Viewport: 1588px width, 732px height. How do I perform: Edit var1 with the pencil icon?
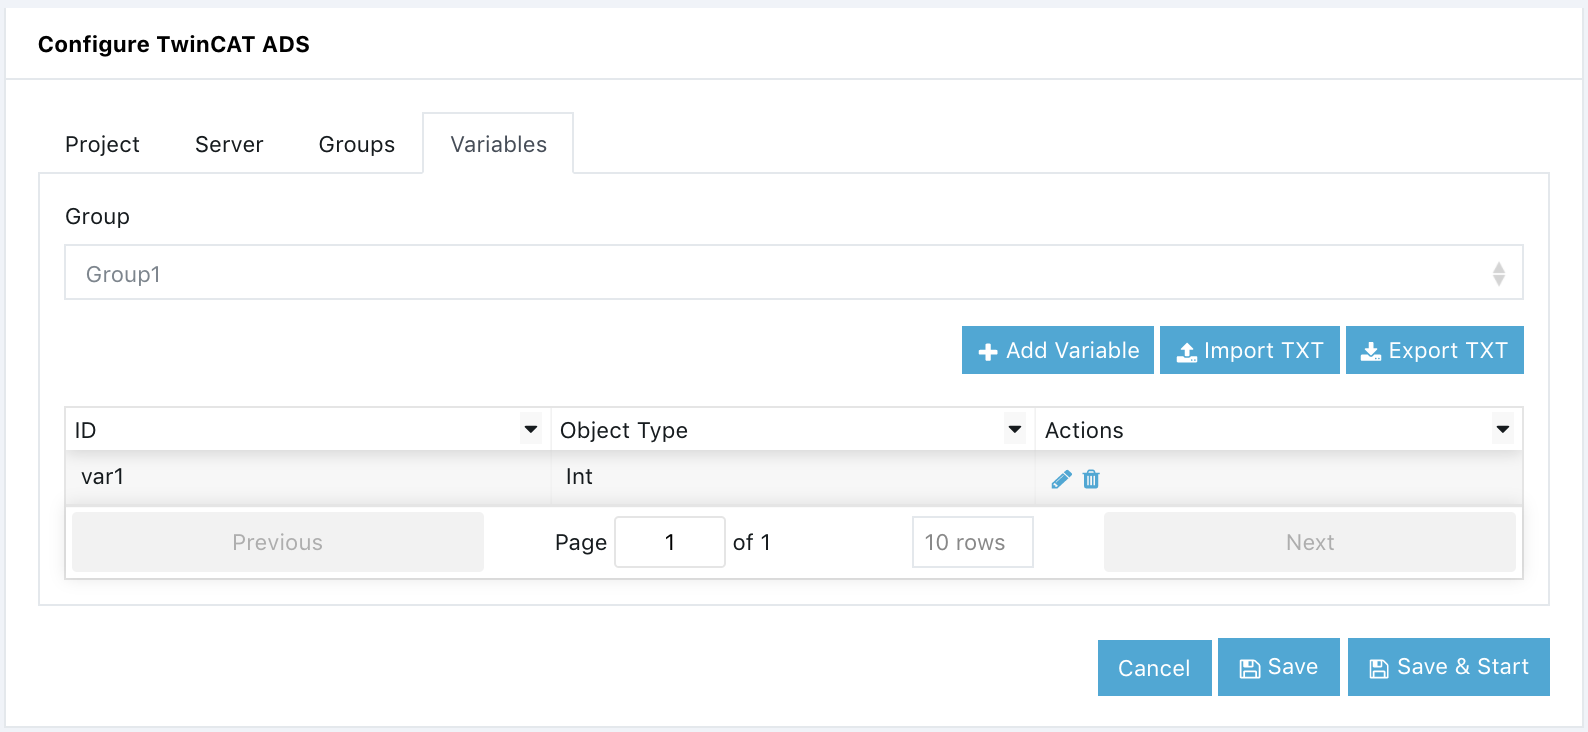coord(1061,480)
